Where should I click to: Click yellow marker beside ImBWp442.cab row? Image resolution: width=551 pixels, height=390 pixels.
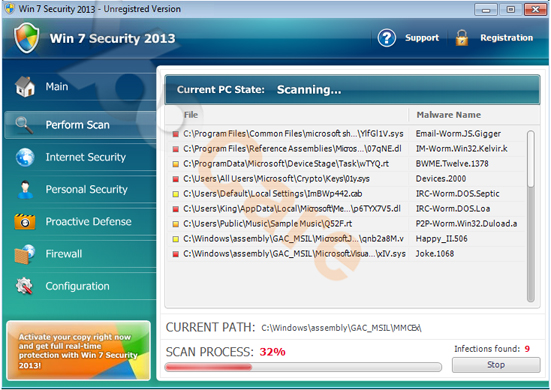176,194
